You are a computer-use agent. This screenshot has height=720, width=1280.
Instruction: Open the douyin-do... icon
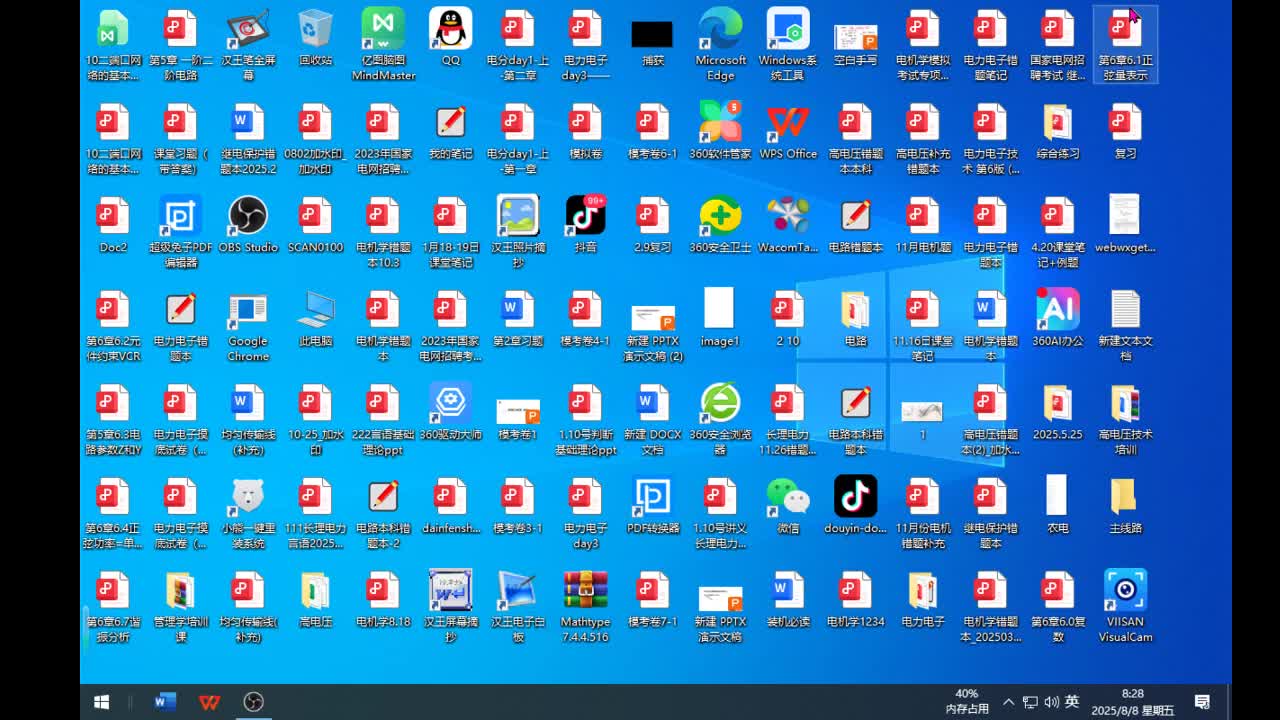(855, 506)
